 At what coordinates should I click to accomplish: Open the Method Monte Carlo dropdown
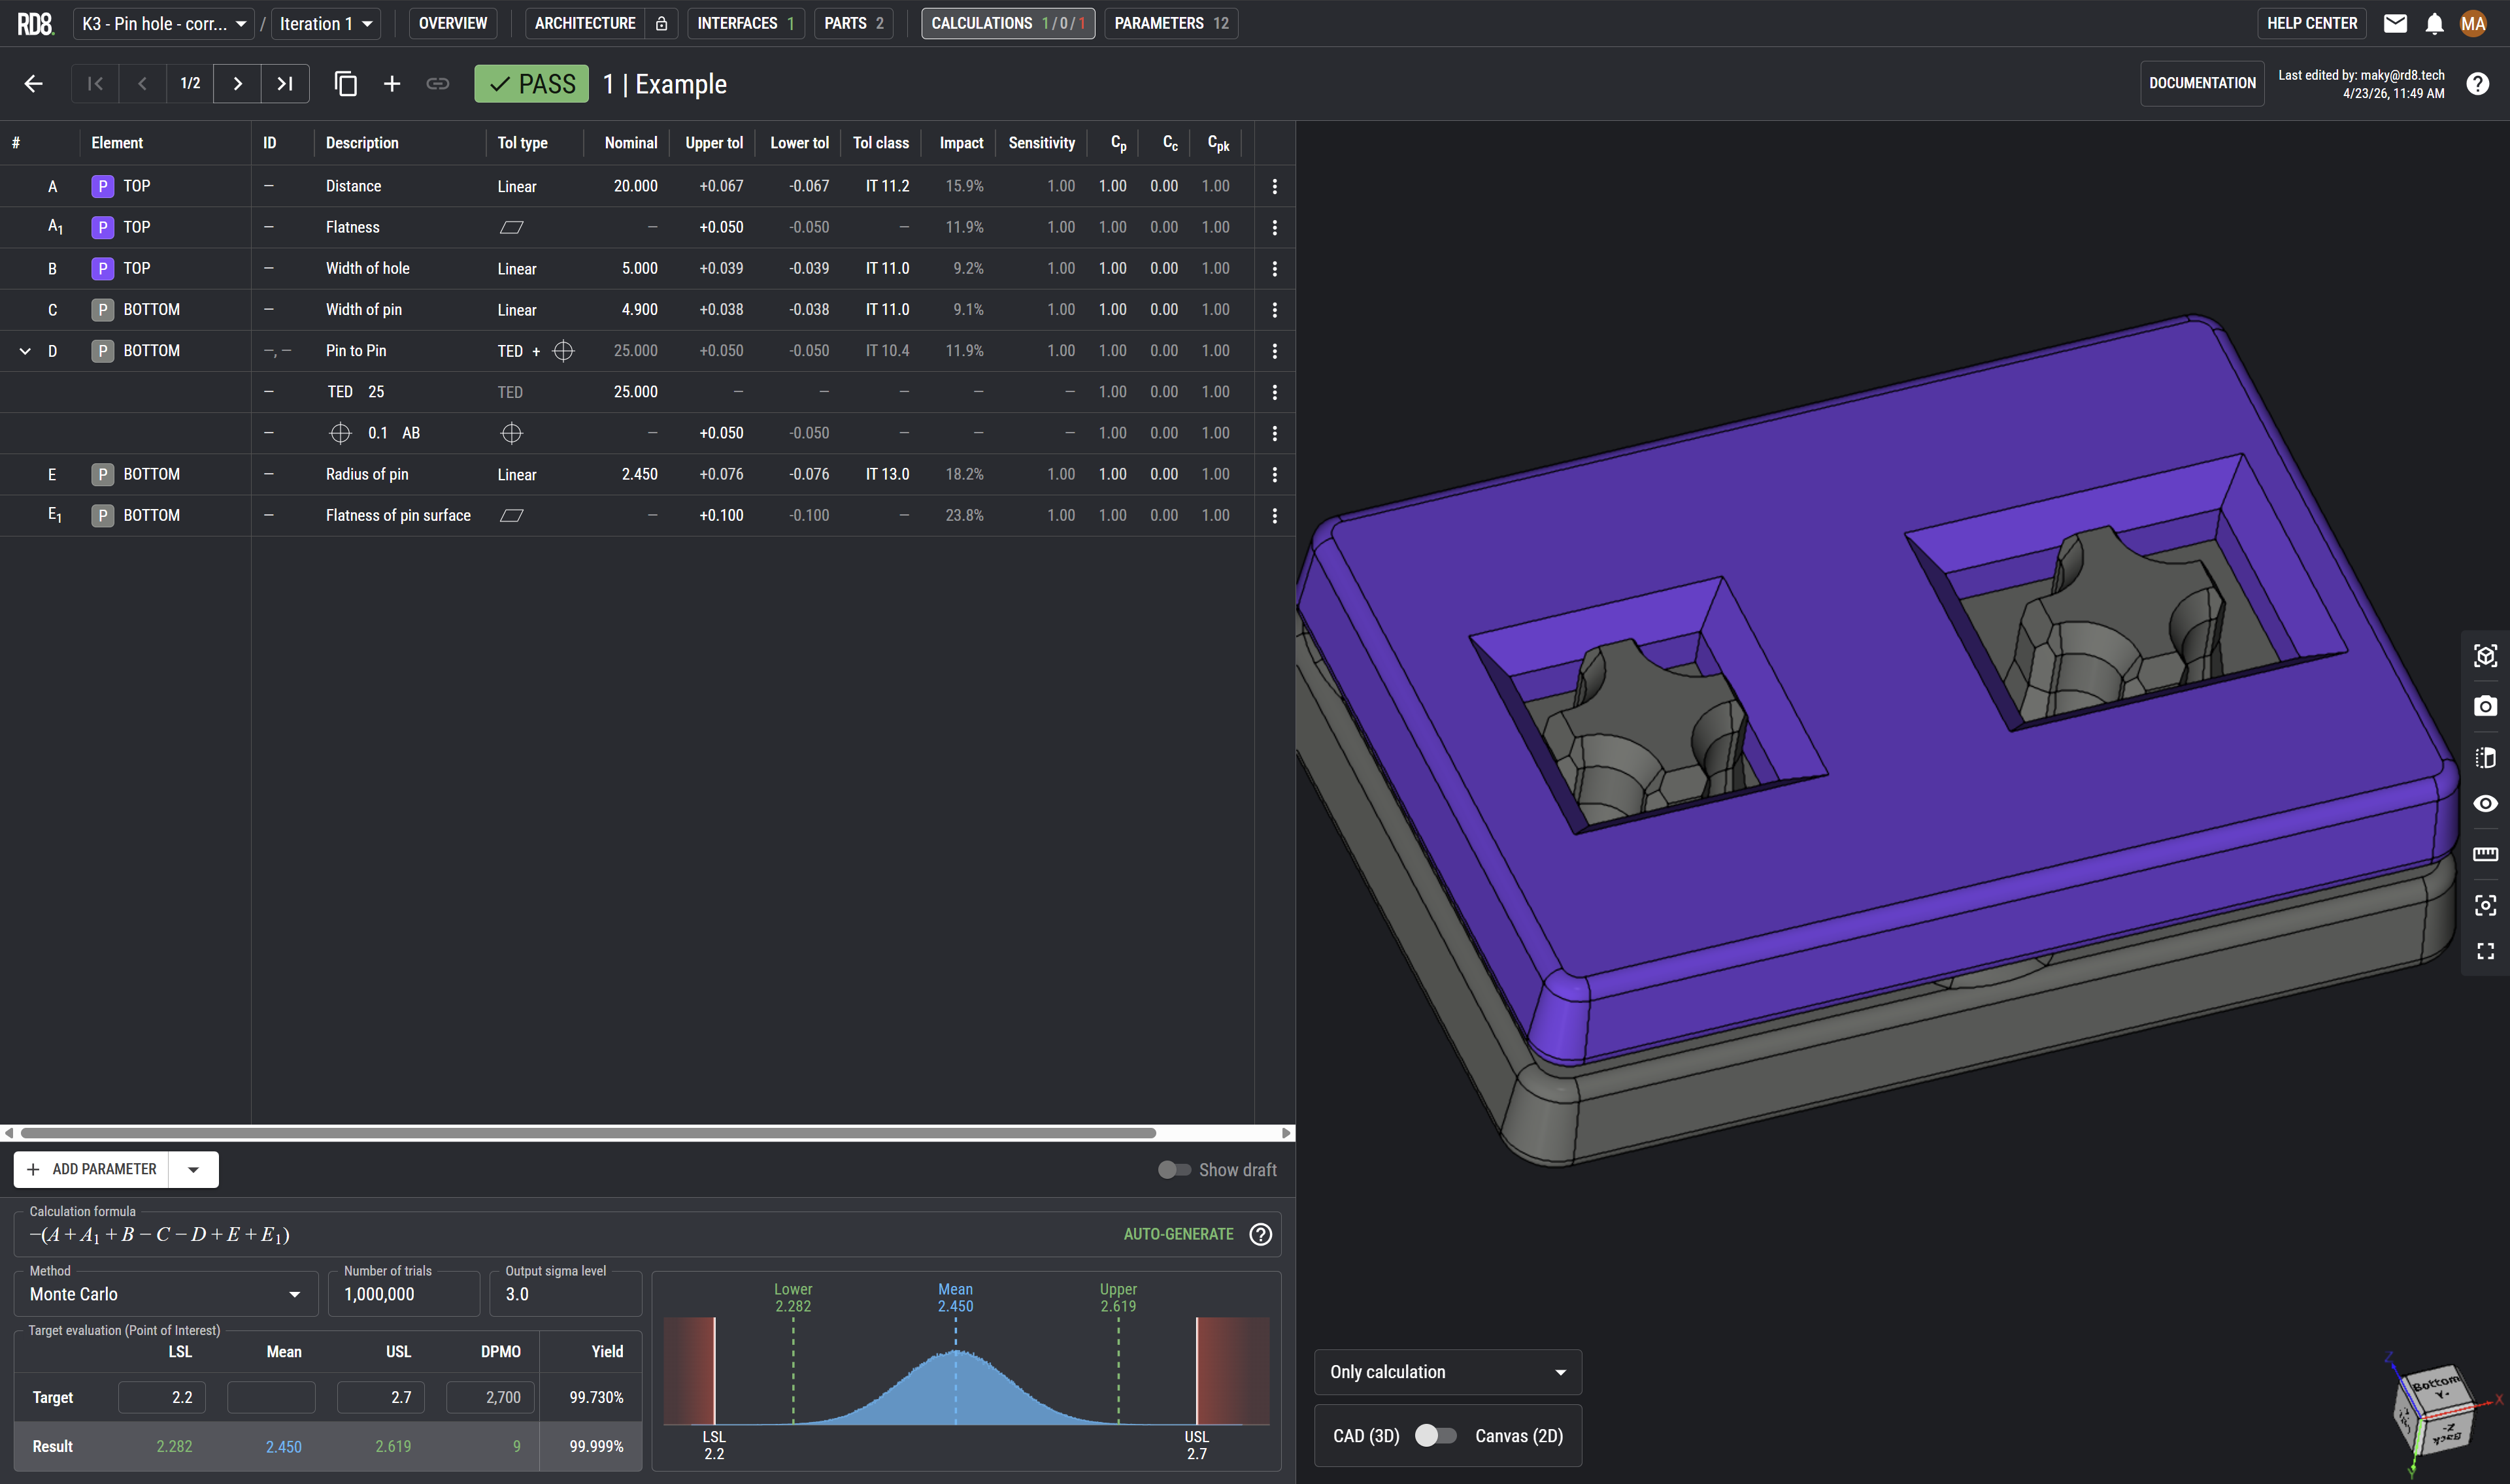(x=166, y=1294)
